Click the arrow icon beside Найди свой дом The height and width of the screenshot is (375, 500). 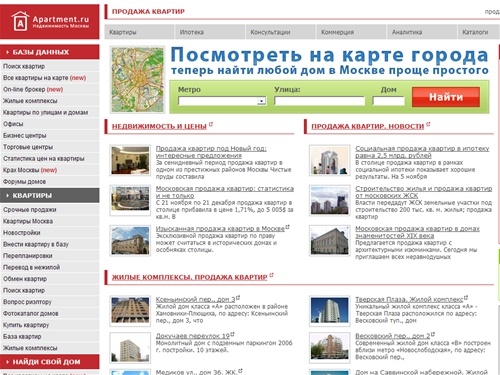[8, 362]
